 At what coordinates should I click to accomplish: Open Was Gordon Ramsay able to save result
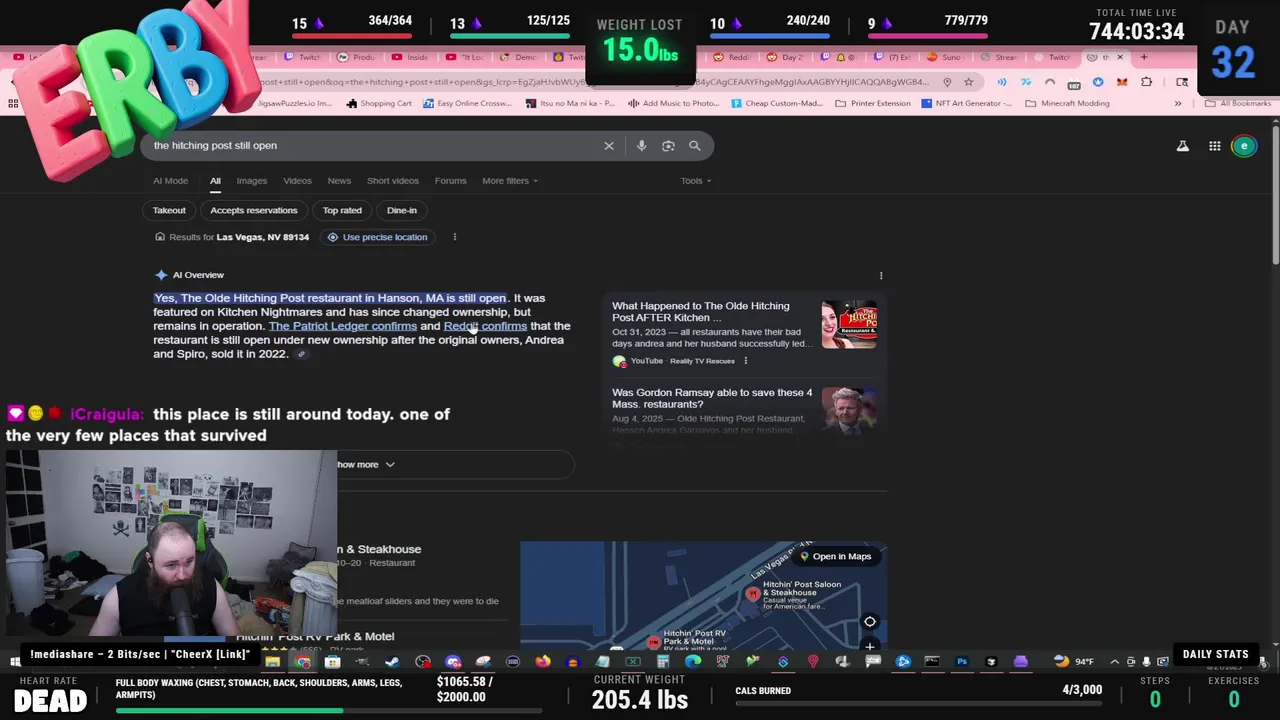[712, 398]
